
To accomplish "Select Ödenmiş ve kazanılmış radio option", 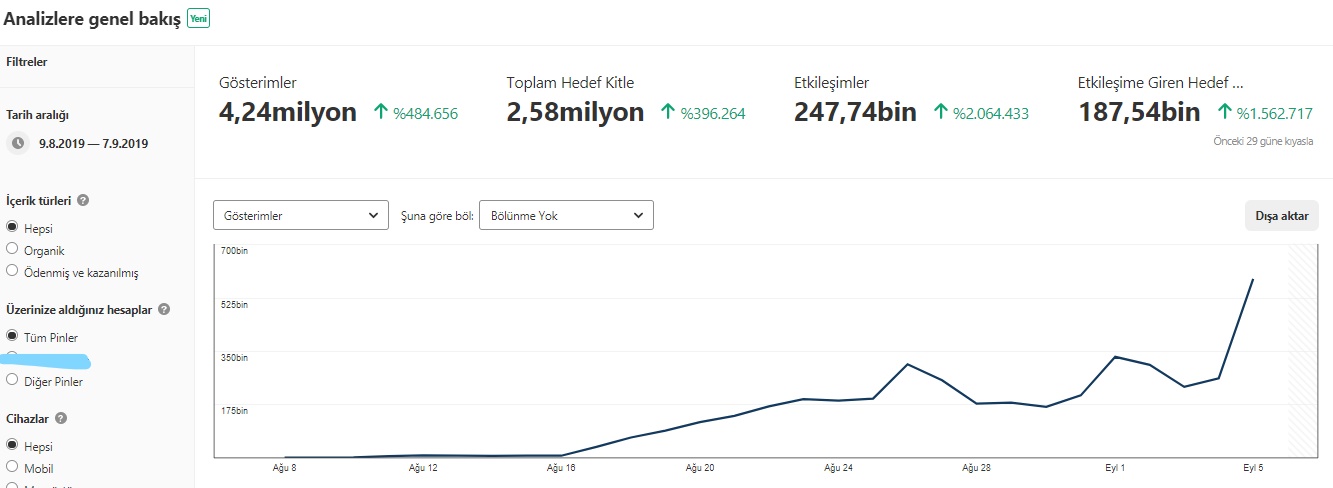I will (x=12, y=271).
